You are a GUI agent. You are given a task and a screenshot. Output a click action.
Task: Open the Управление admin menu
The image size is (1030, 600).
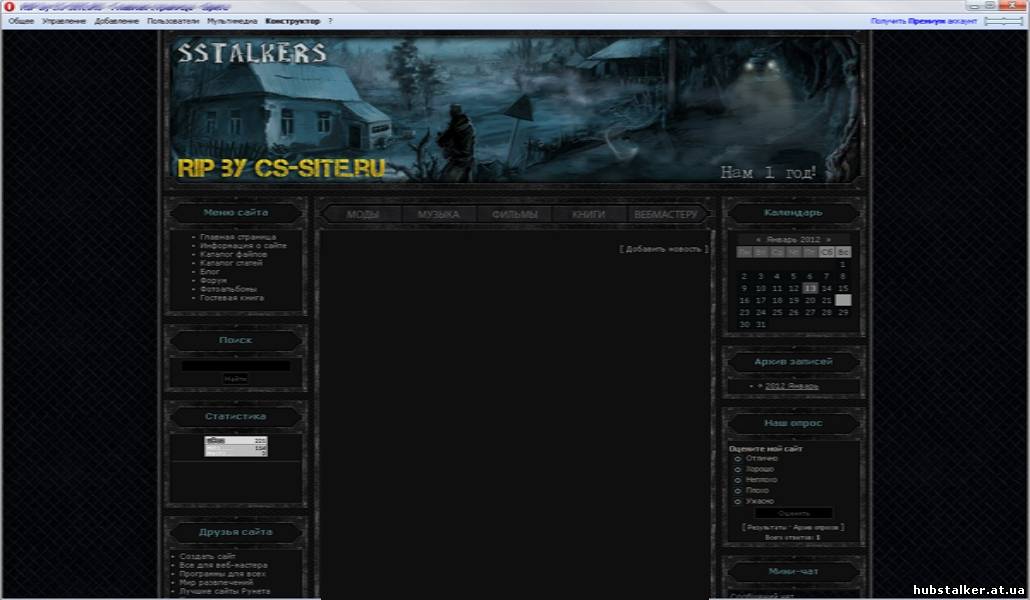64,21
